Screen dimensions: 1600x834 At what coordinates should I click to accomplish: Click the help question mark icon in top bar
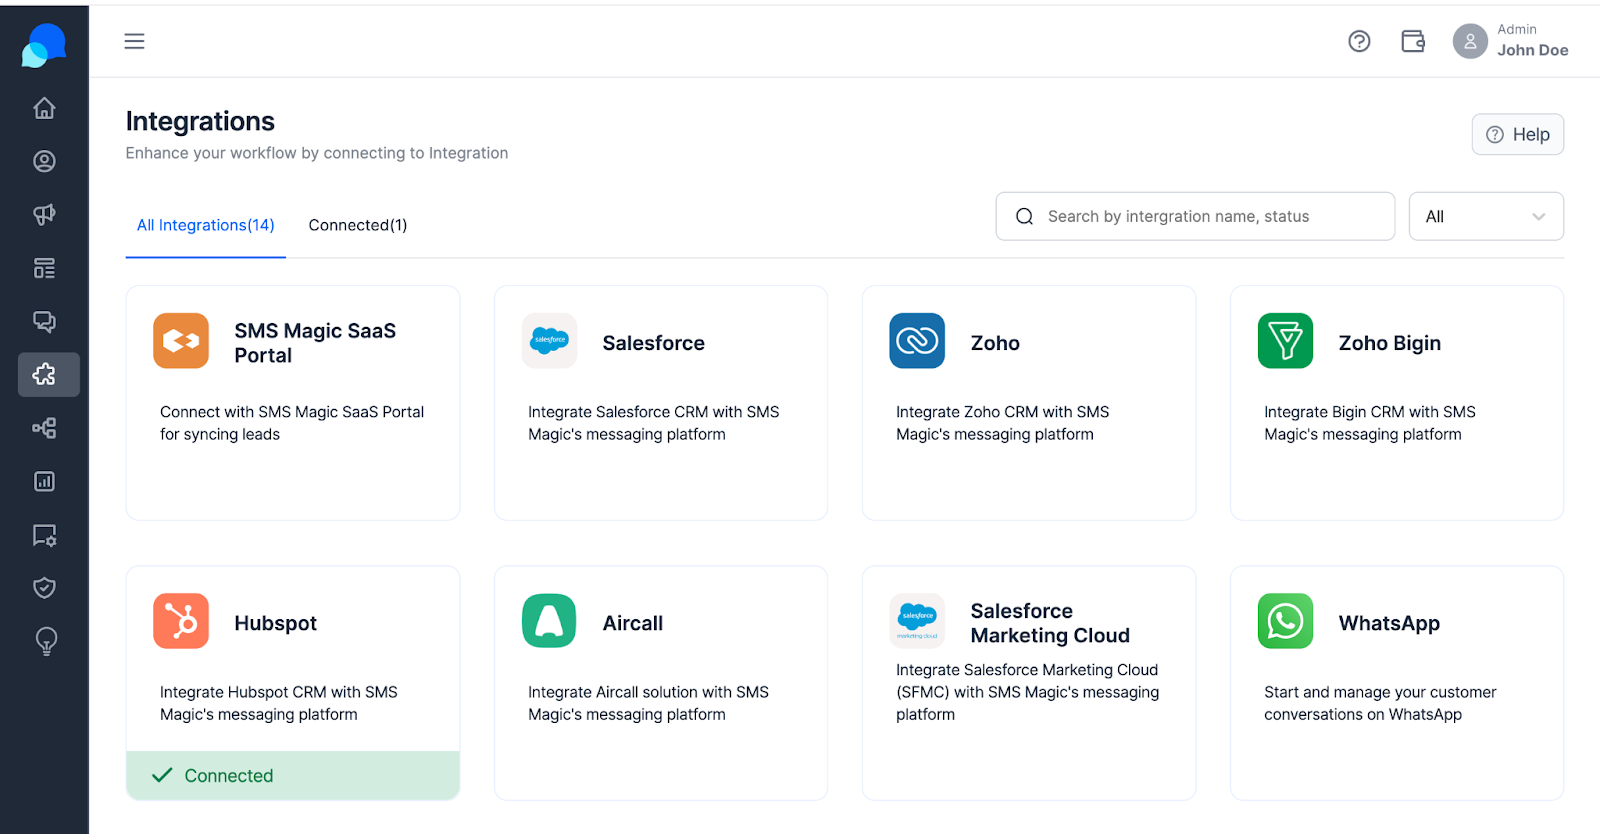point(1359,41)
